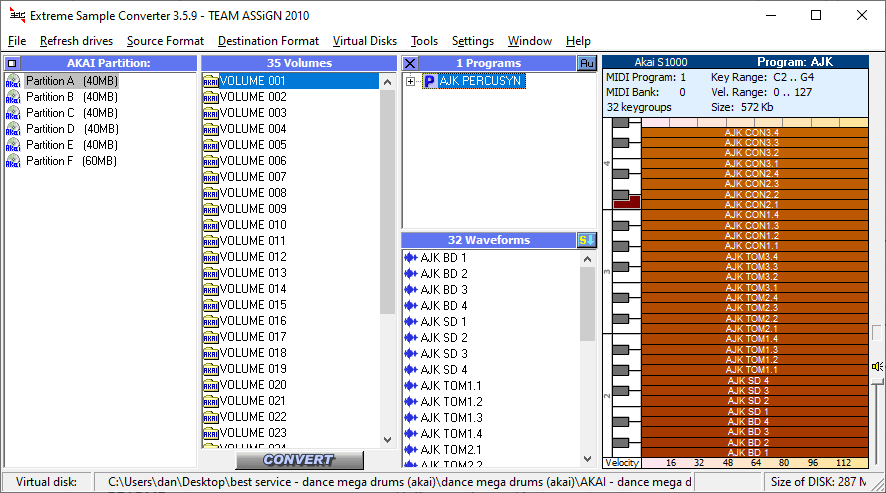Click the volume slider below the speaker
The image size is (886, 493).
point(877,420)
